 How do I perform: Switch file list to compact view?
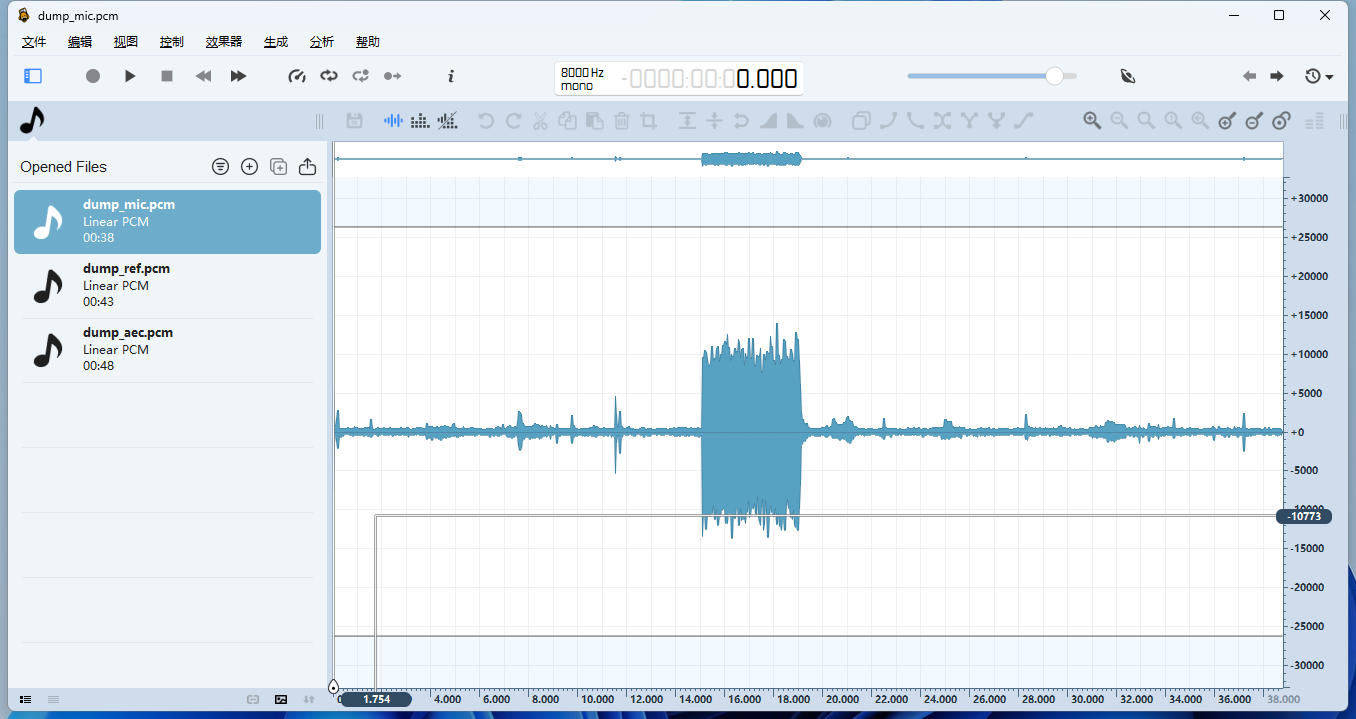[x=53, y=699]
